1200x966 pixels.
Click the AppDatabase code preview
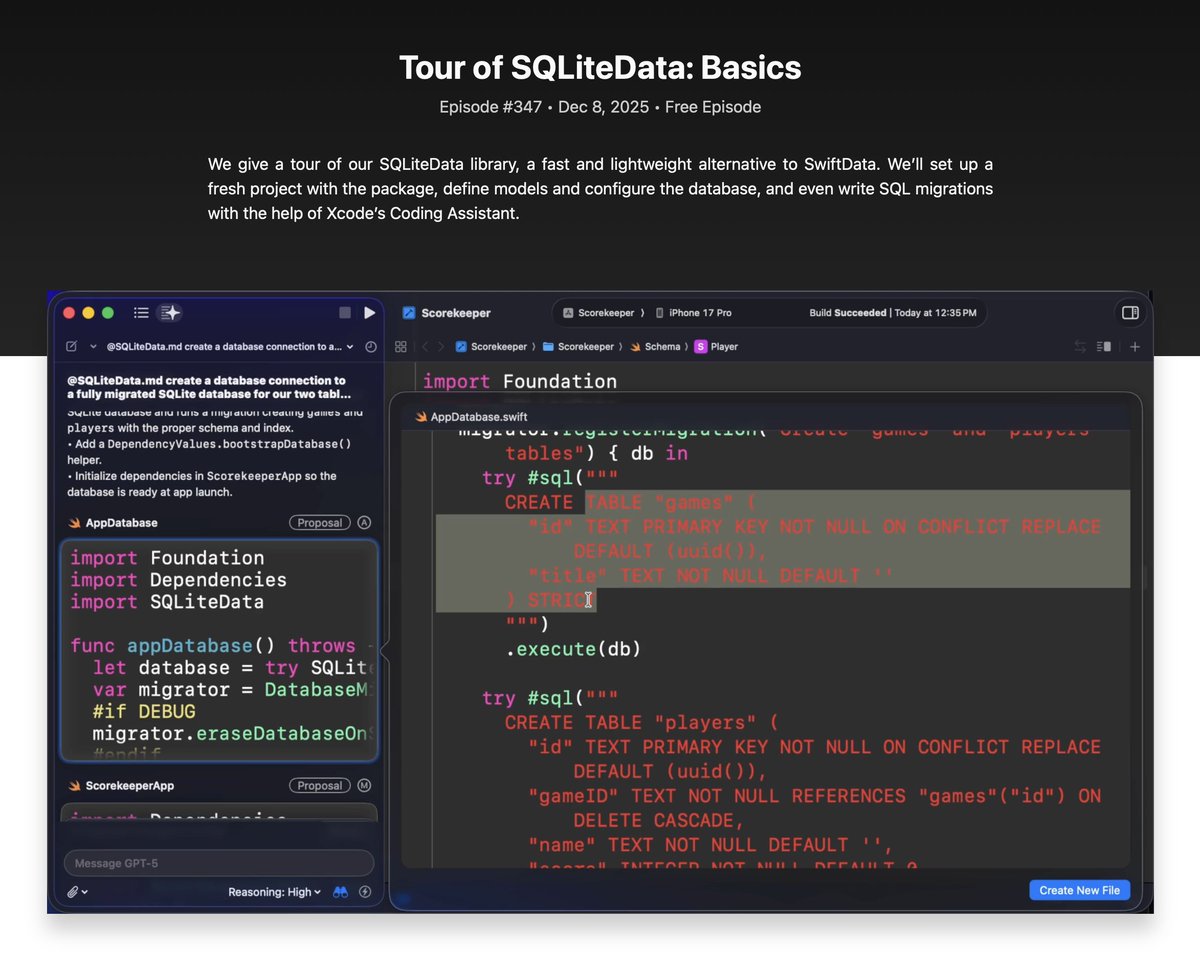(219, 651)
